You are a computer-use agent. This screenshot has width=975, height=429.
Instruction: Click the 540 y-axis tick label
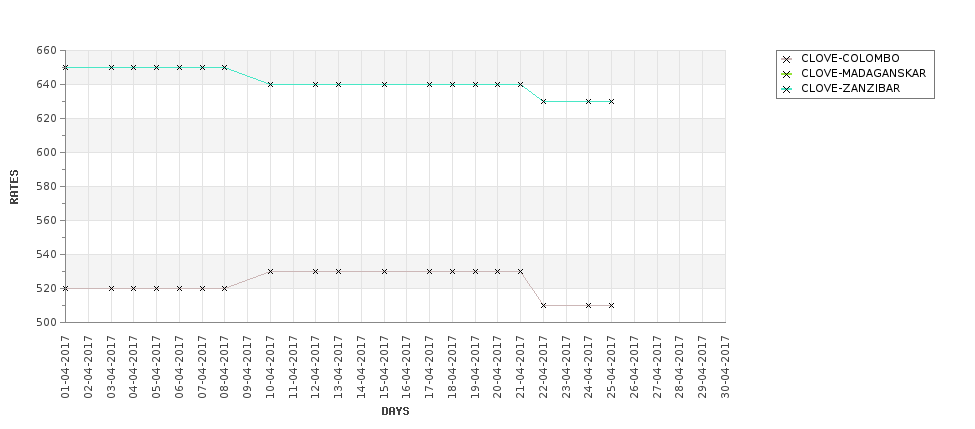click(x=47, y=254)
